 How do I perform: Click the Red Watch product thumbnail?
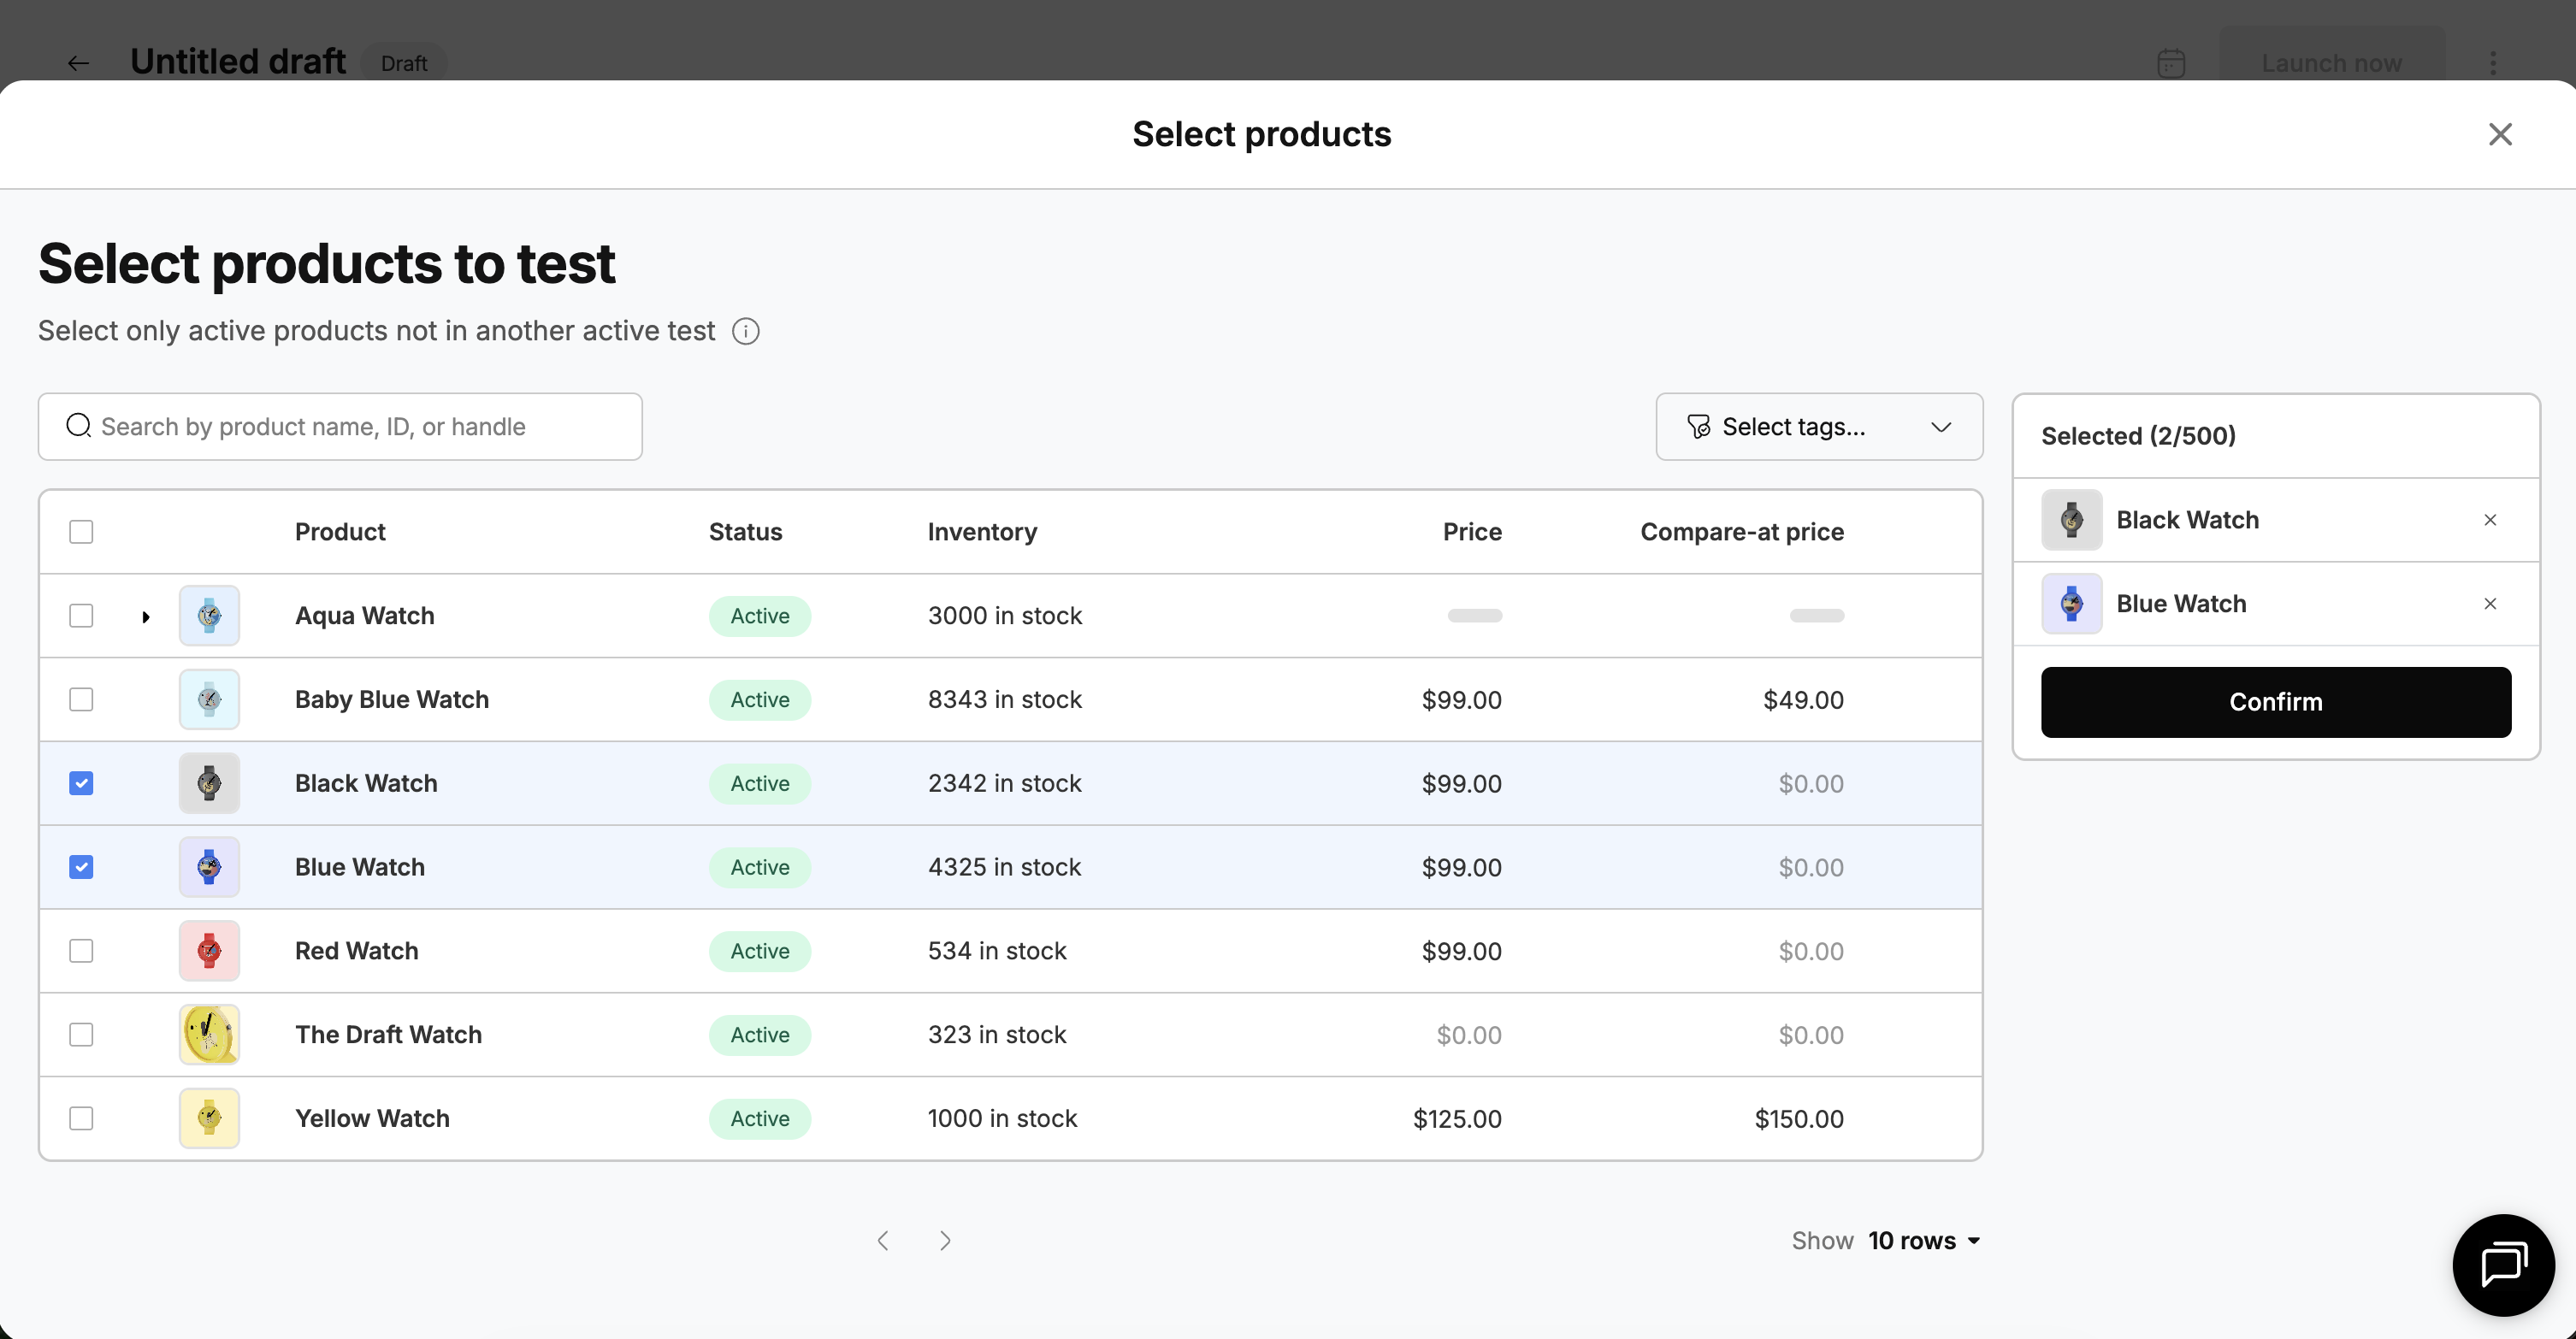tap(209, 951)
